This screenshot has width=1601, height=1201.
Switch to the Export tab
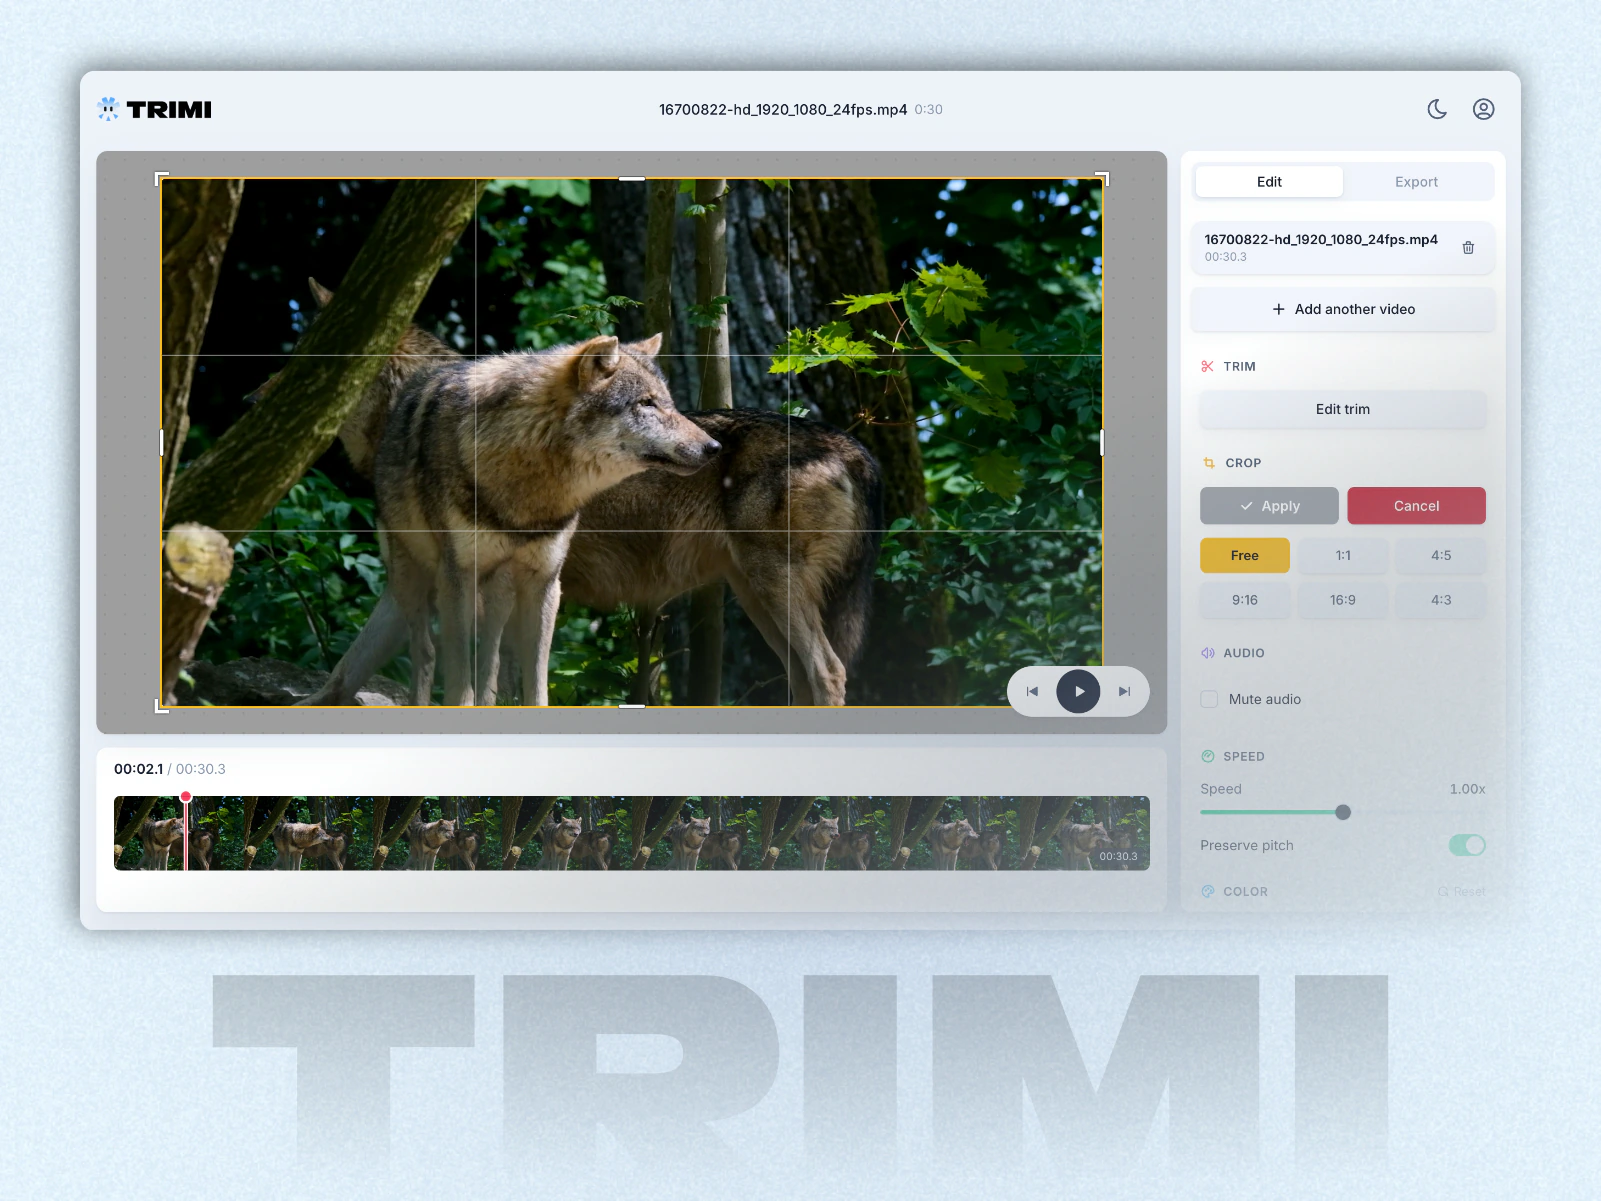pos(1416,182)
